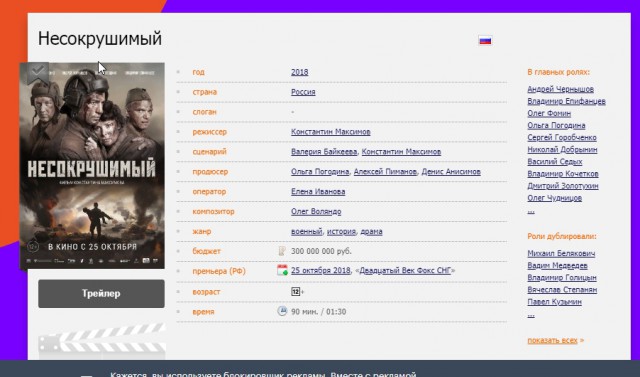Open the 25 октября 2018 premiere link
The image size is (640, 377).
pyautogui.click(x=321, y=271)
